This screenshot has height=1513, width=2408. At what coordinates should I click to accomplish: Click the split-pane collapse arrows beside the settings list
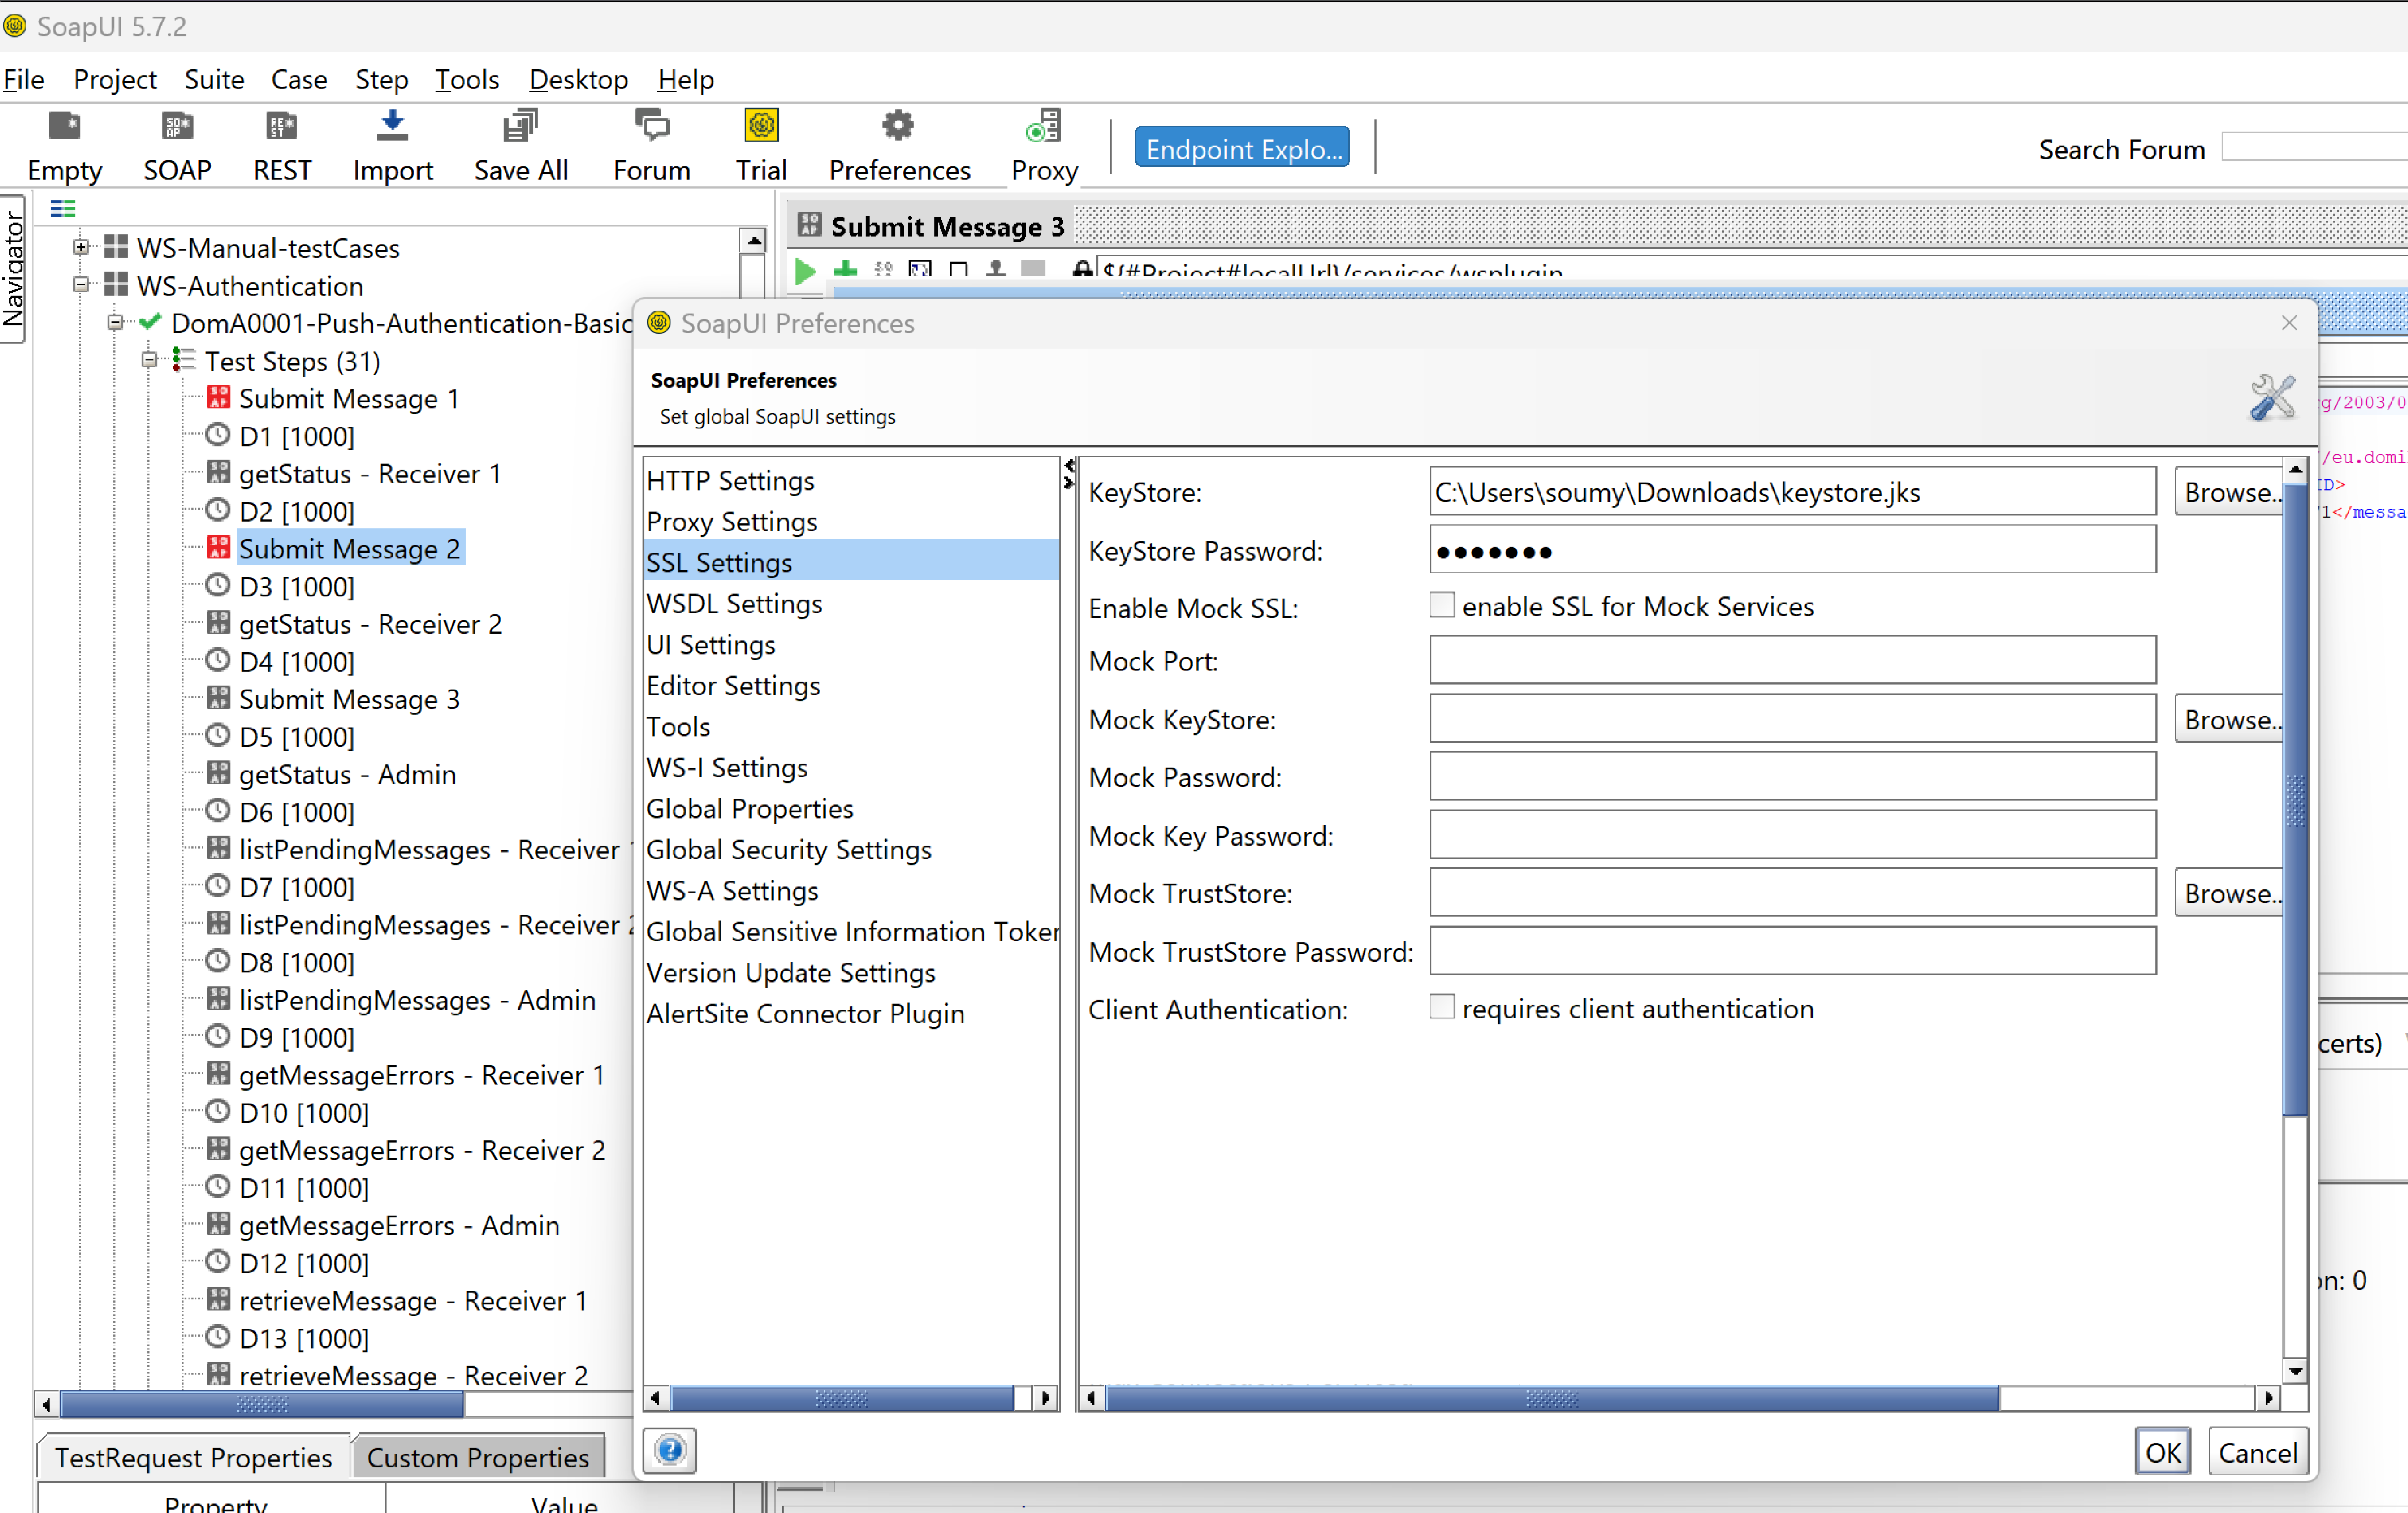pos(1069,475)
